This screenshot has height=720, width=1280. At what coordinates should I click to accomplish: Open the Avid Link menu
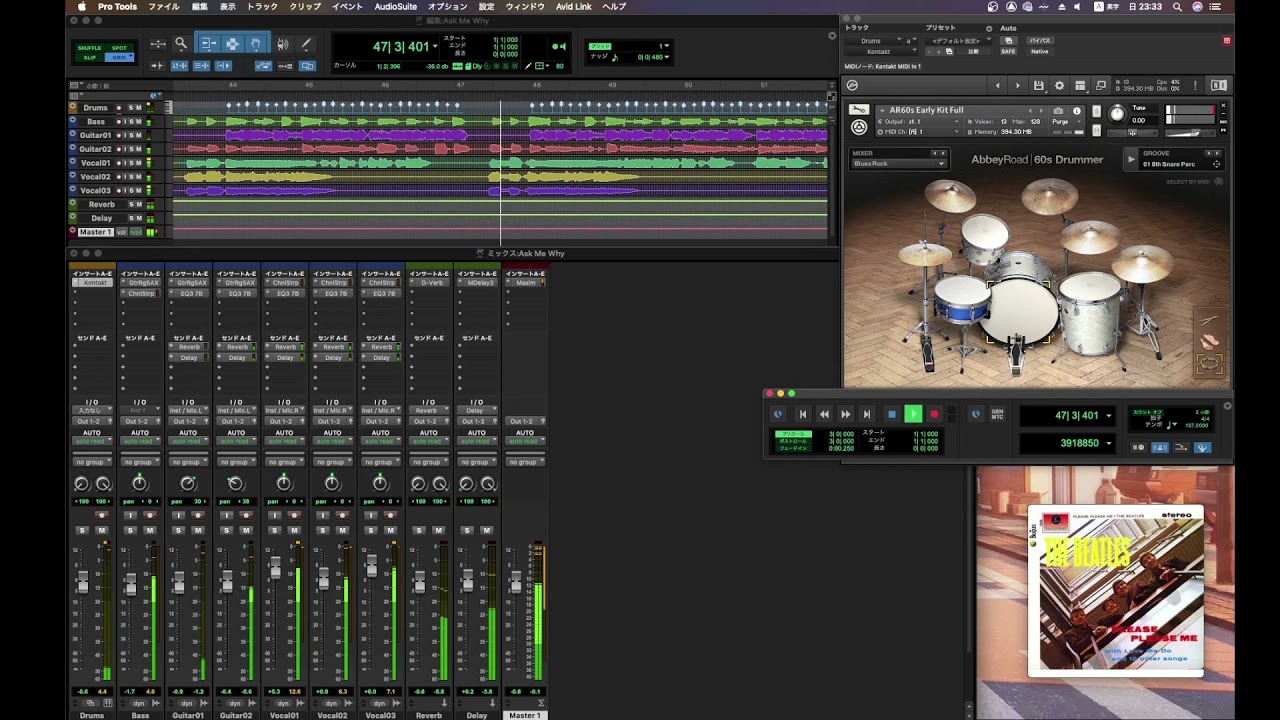pos(574,7)
